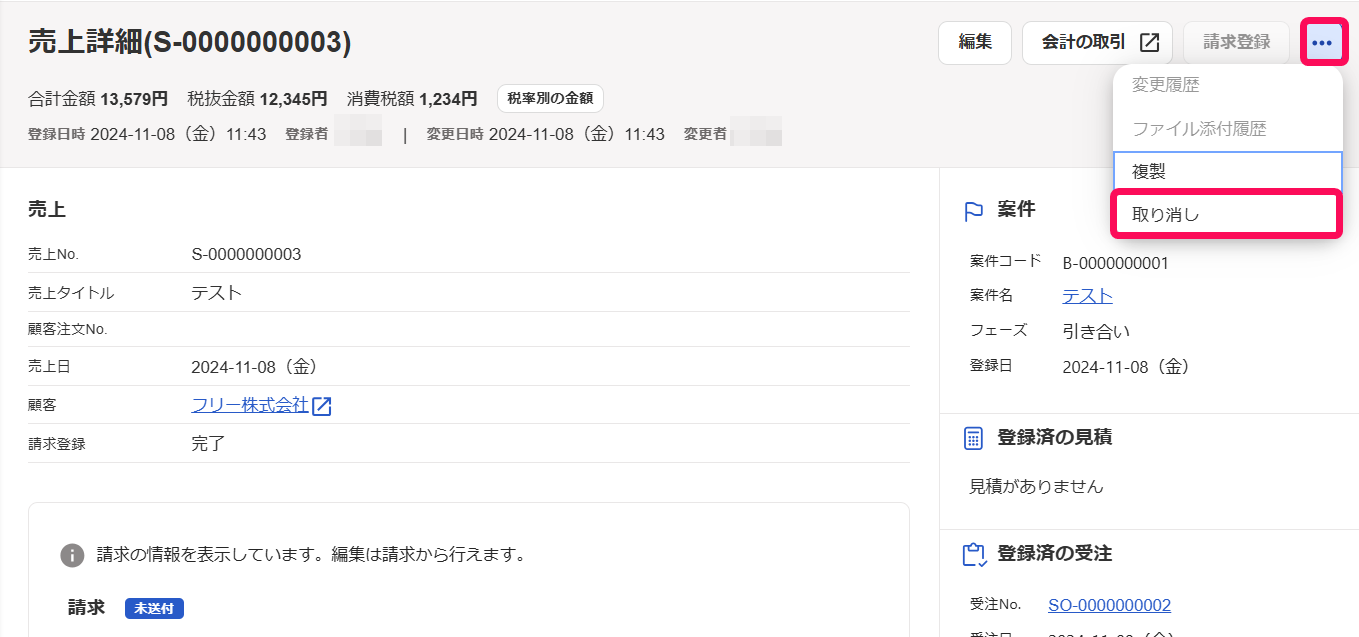Show 税率別の金額 breakdown
1359x637 pixels.
[x=550, y=98]
